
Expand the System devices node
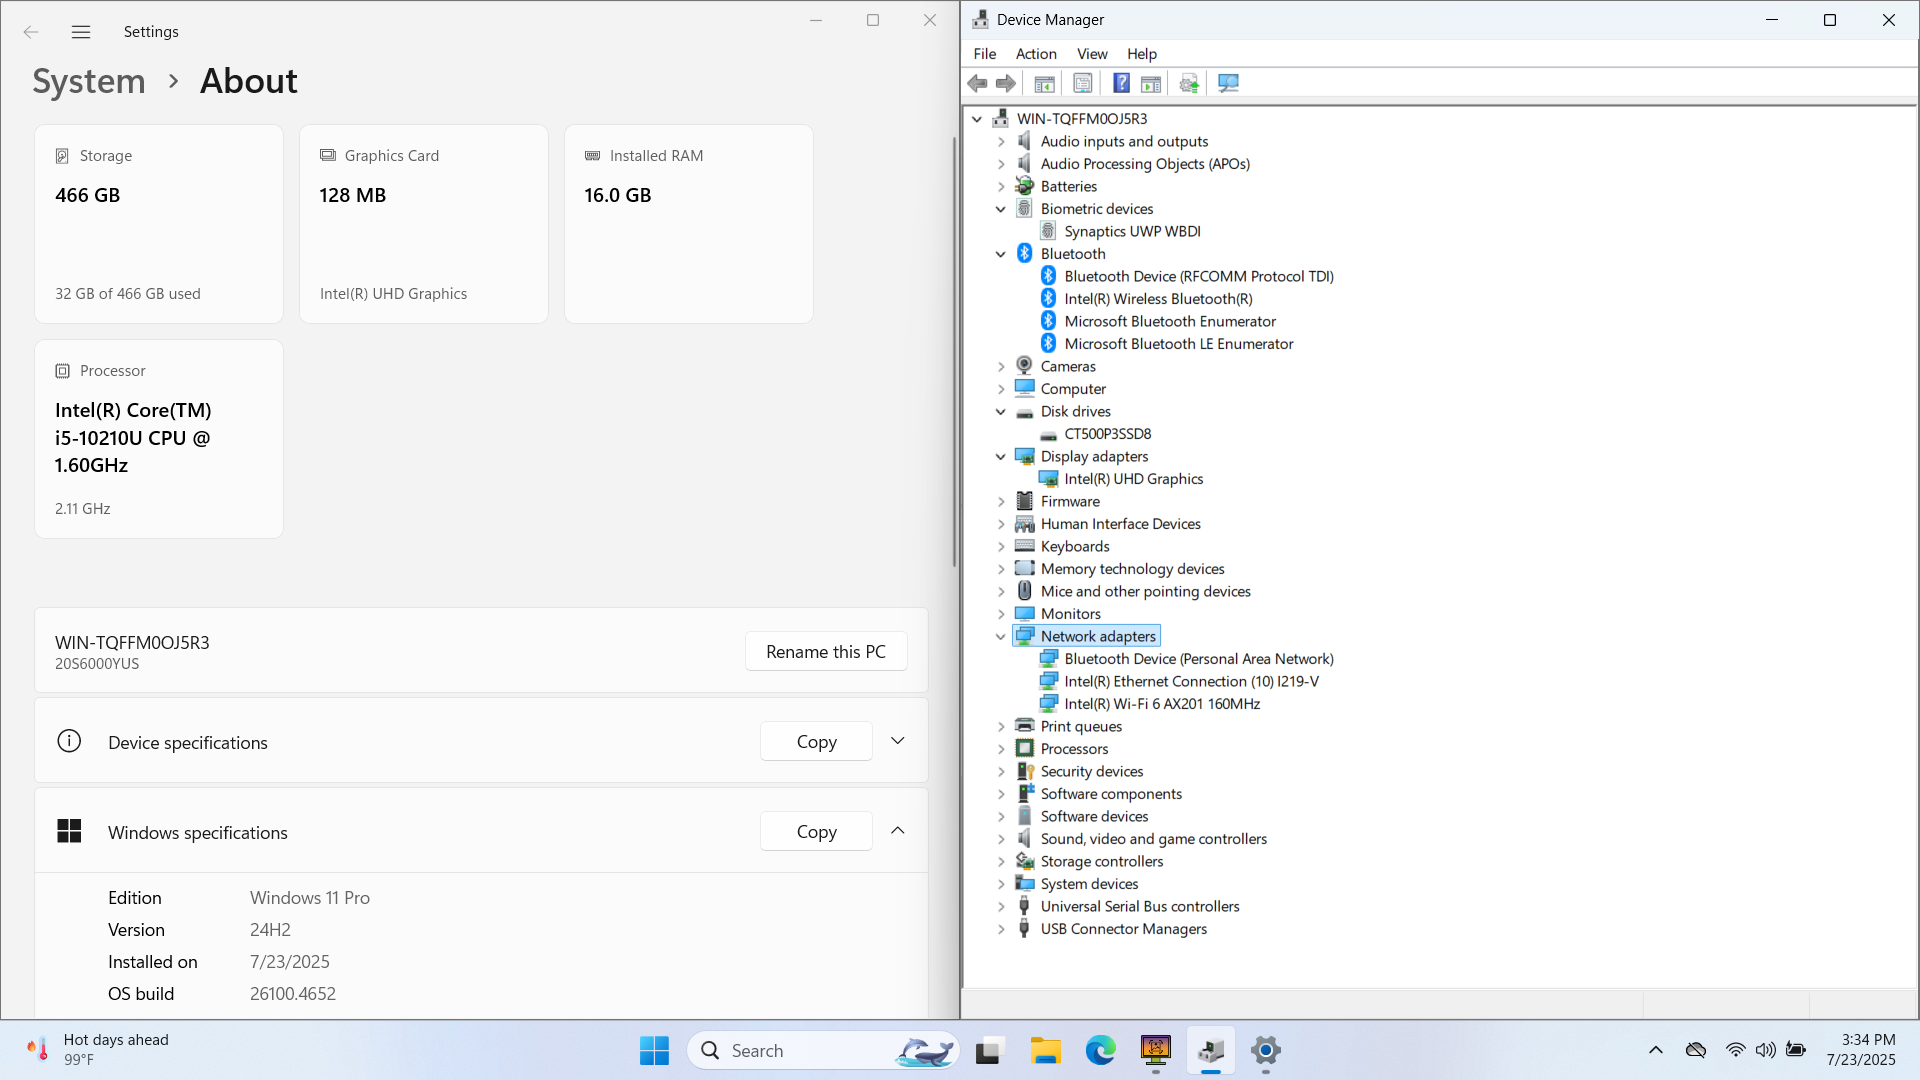(1001, 884)
